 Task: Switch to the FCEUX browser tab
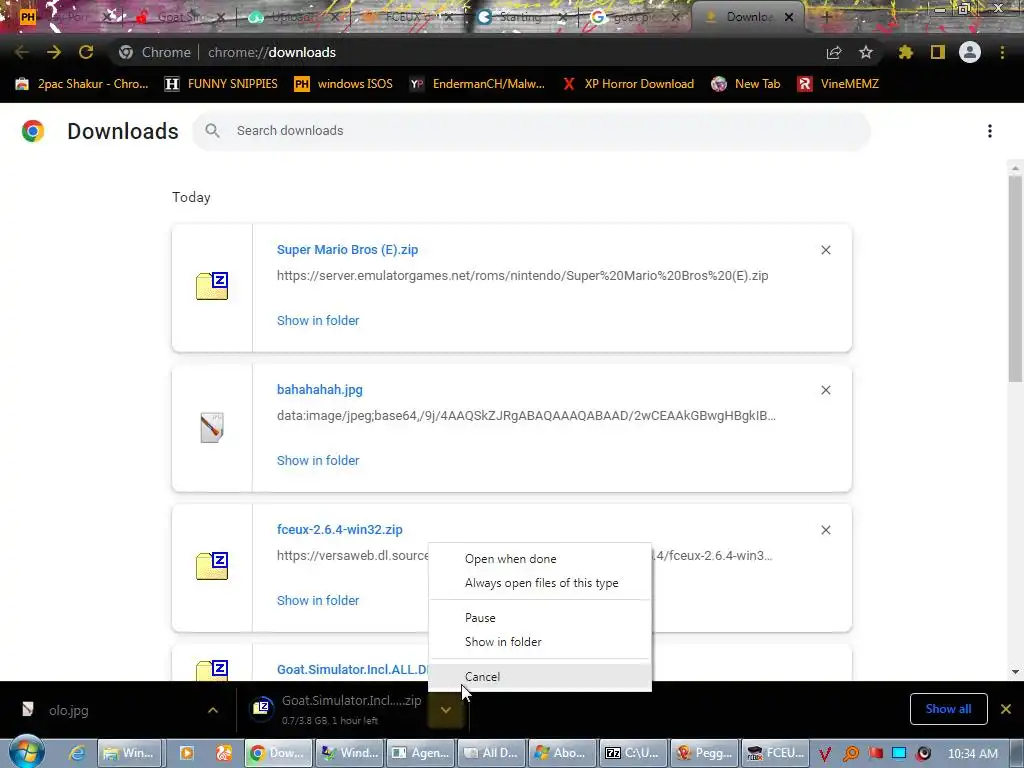[x=408, y=17]
